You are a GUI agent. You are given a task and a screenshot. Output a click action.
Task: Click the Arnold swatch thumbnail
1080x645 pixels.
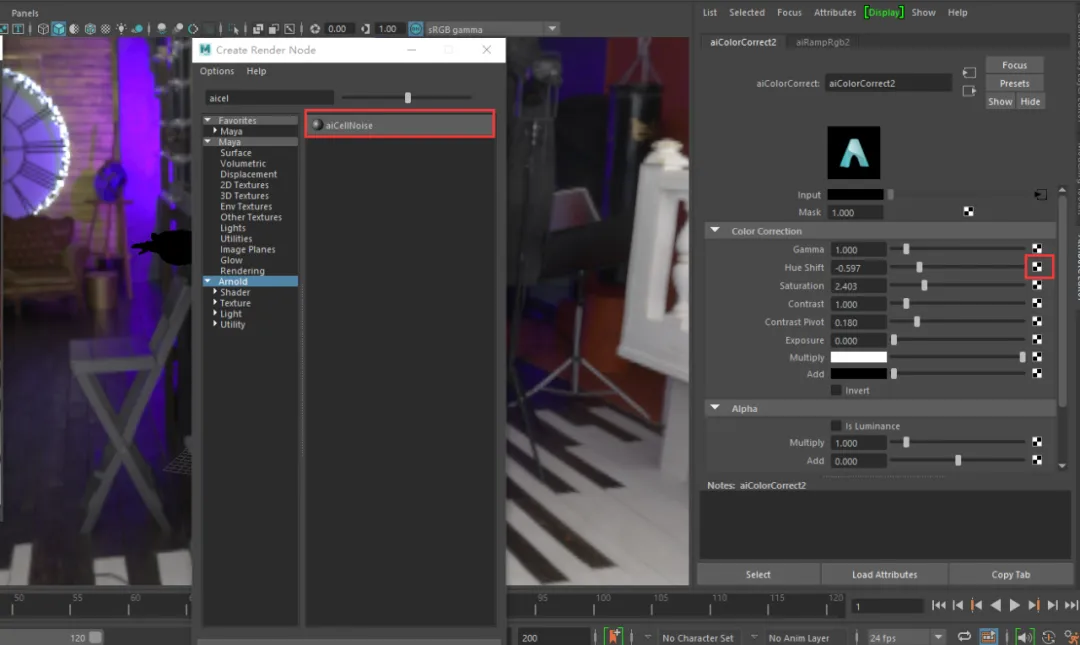click(x=853, y=152)
